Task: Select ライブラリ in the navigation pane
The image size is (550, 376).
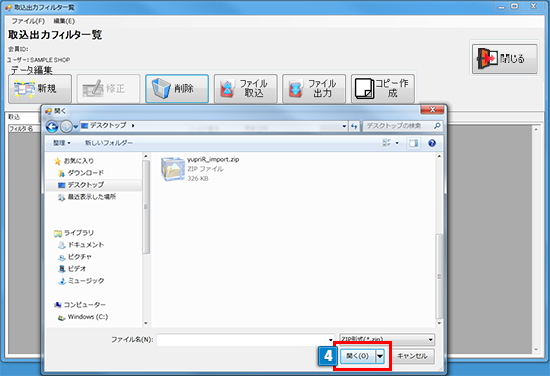Action: pos(74,233)
